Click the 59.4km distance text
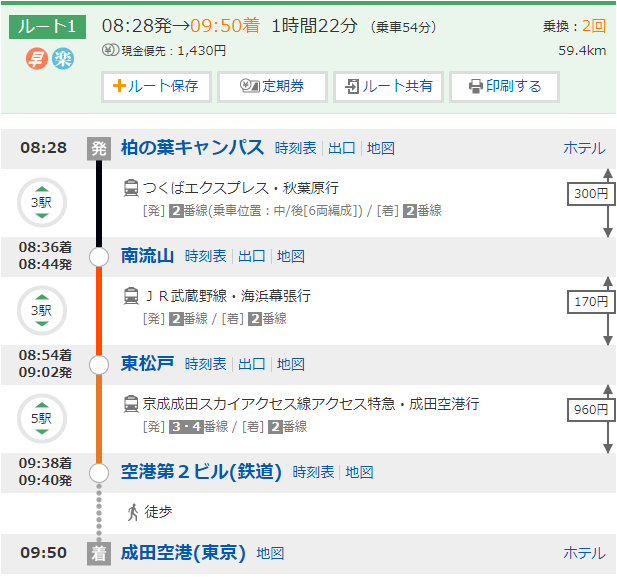This screenshot has height=577, width=617. [x=582, y=50]
